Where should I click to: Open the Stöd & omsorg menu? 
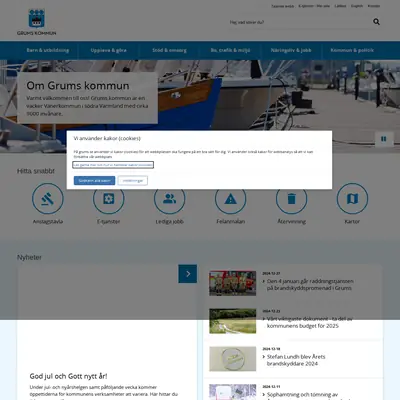169,50
